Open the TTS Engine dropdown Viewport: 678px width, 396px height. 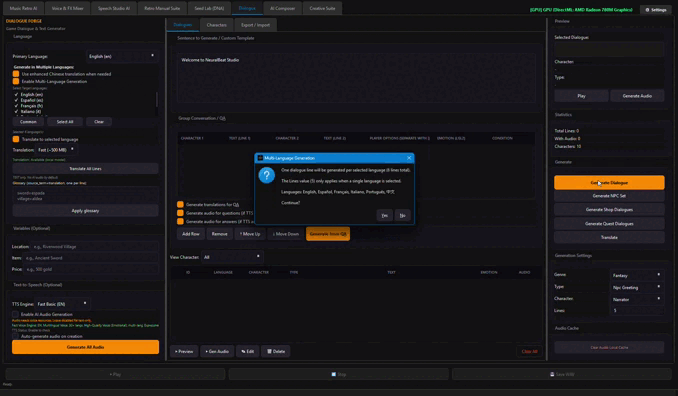tap(62, 304)
